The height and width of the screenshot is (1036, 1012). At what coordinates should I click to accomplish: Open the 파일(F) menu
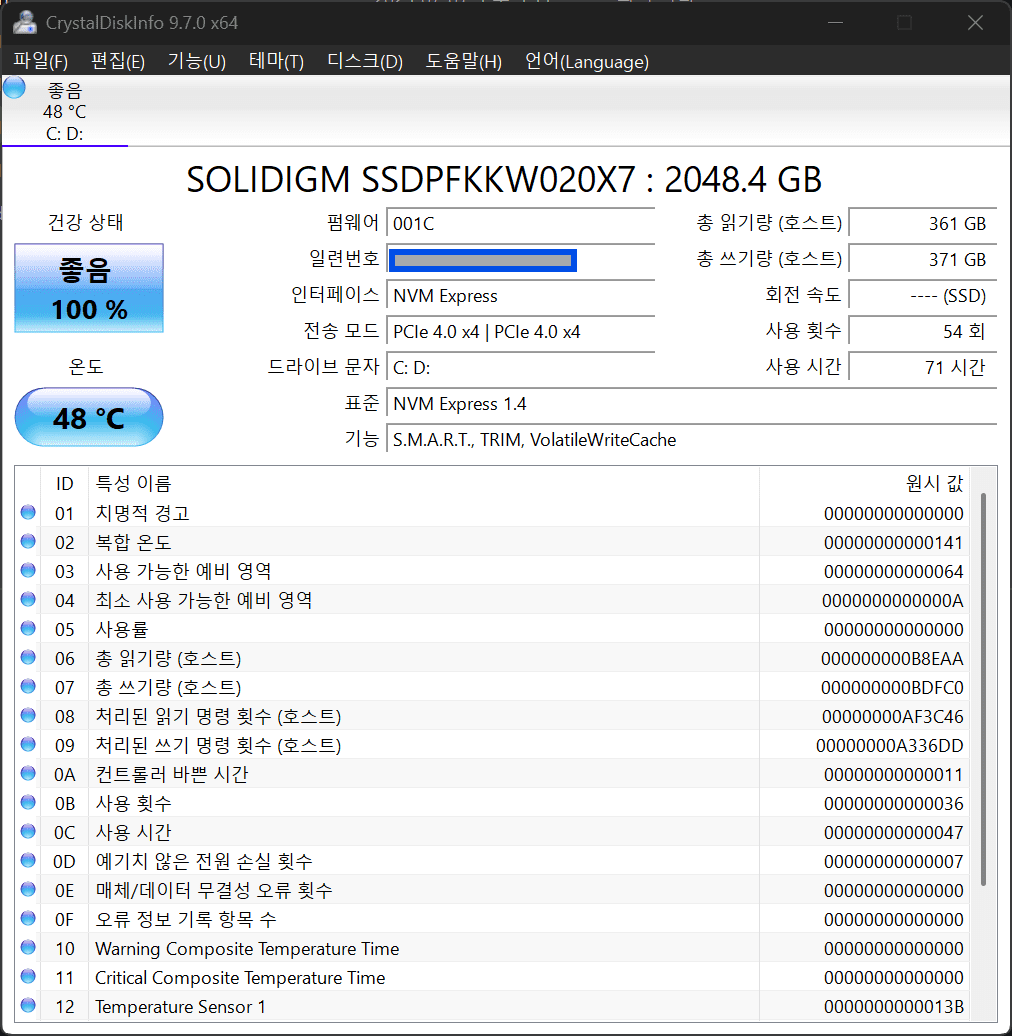point(41,61)
